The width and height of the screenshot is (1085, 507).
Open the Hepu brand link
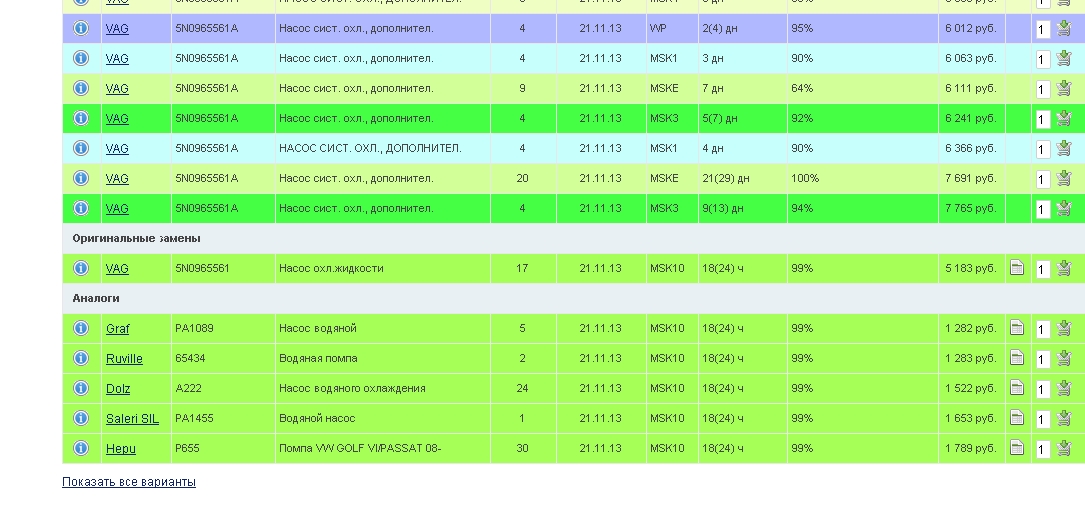click(x=120, y=449)
